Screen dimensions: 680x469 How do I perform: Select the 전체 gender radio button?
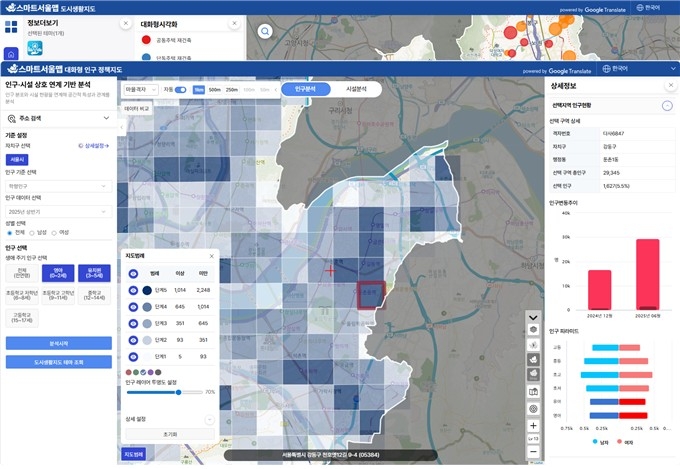tap(10, 232)
